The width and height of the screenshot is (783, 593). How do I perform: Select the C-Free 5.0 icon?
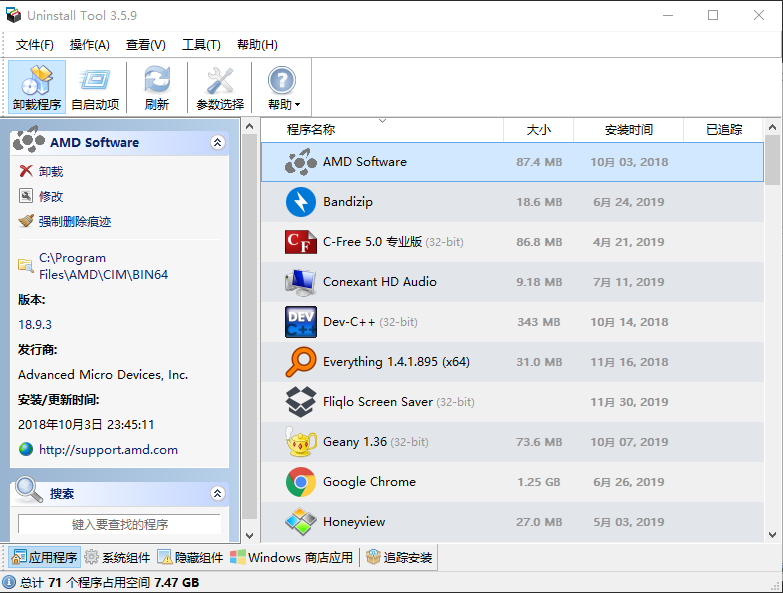tap(301, 242)
